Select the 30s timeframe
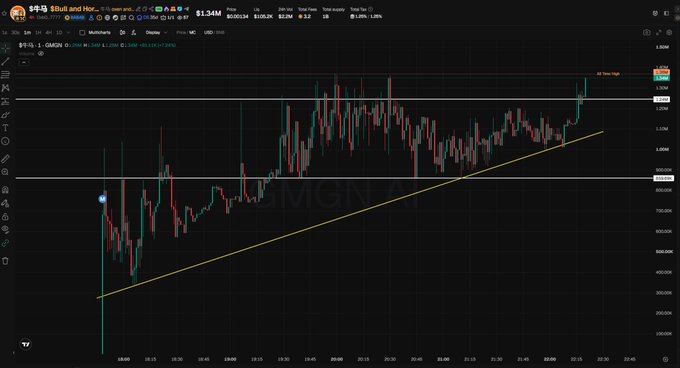The height and width of the screenshot is (368, 680). (x=15, y=33)
